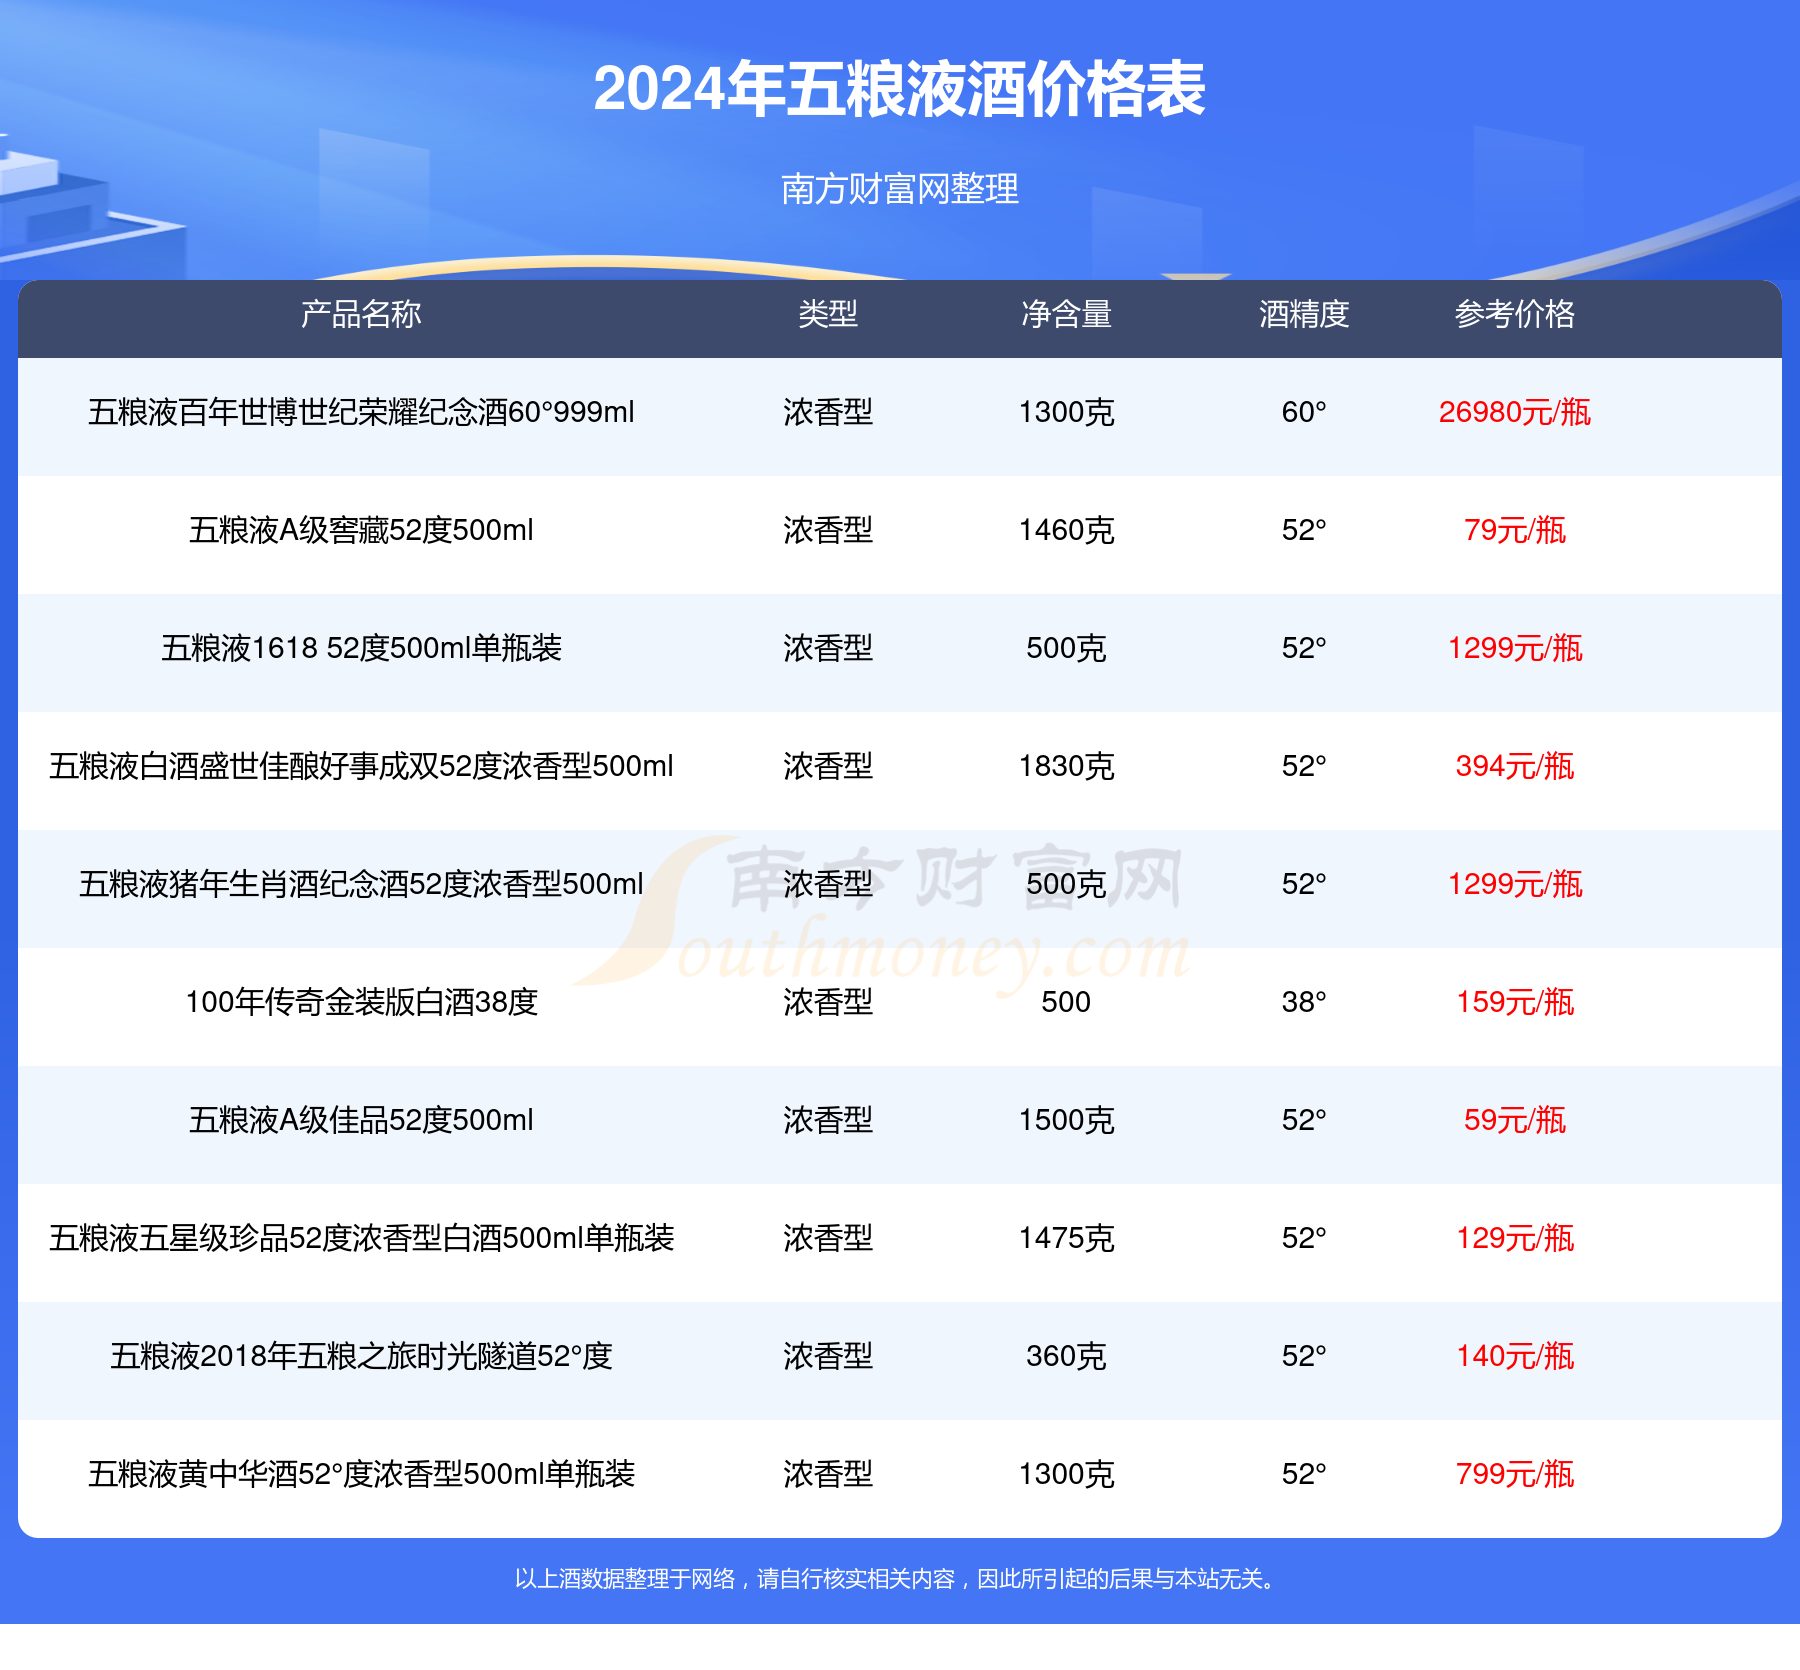Screen dimensions: 1800x1670
Task: Select product 五粮液猪年生肖酒纪念酒
Action: coord(361,884)
